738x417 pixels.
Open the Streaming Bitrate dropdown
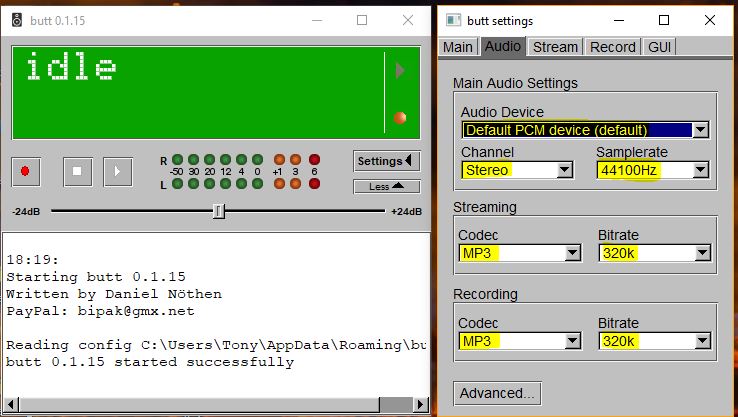click(655, 253)
